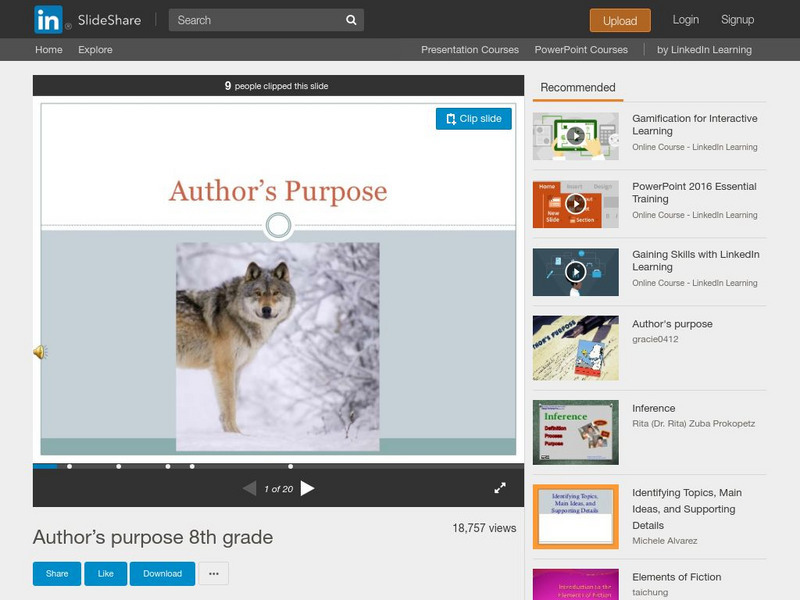800x600 pixels.
Task: Play the Gamification for Interactive Learning video
Action: pyautogui.click(x=575, y=136)
